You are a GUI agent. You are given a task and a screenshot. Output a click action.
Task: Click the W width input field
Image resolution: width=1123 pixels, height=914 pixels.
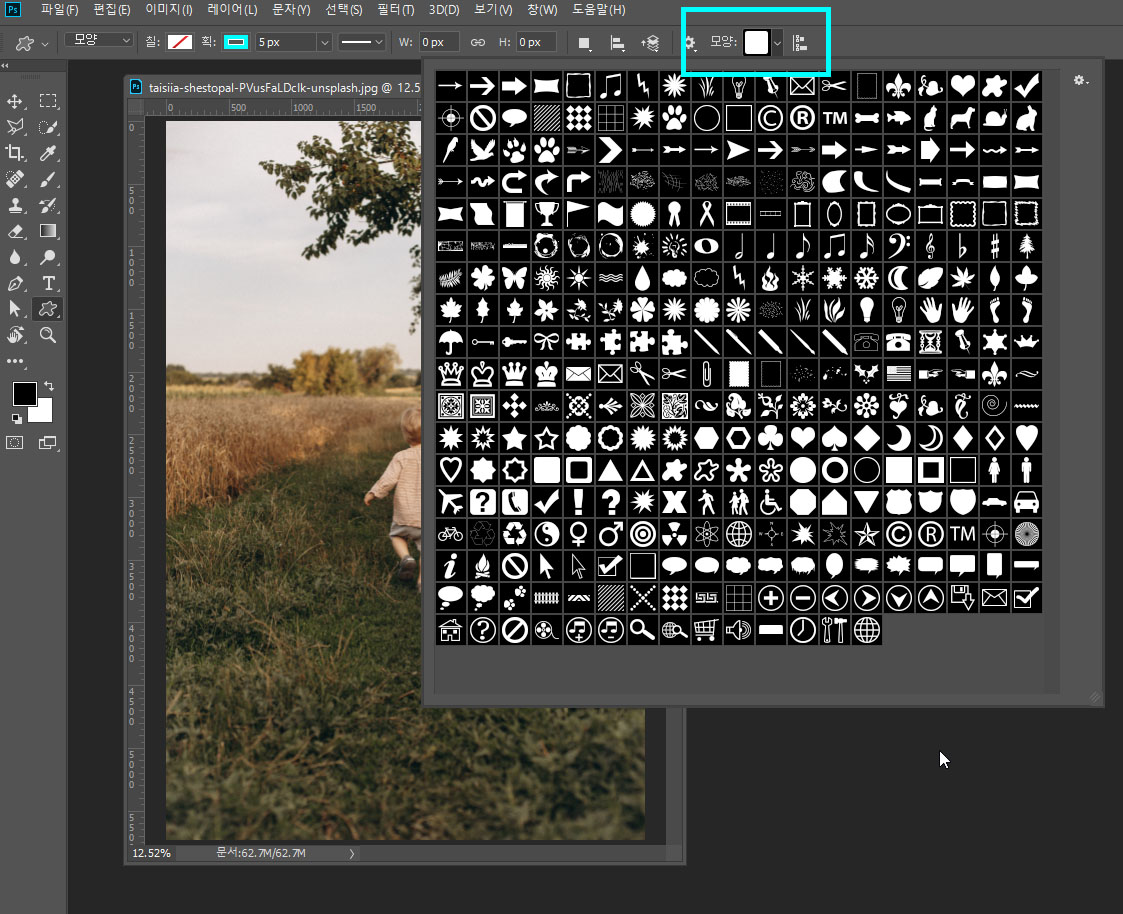click(x=438, y=42)
